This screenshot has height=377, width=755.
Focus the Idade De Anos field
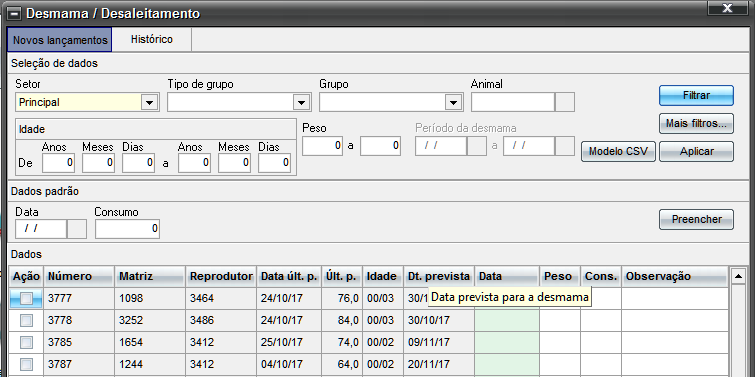coord(58,163)
